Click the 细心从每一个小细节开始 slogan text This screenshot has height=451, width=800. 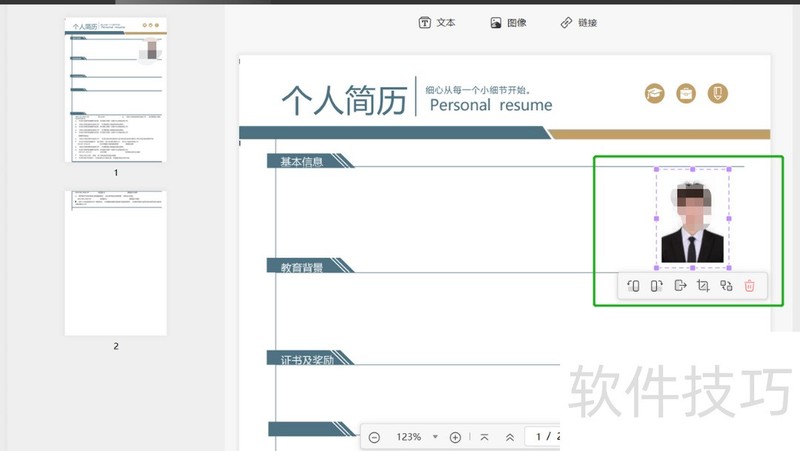click(x=478, y=90)
